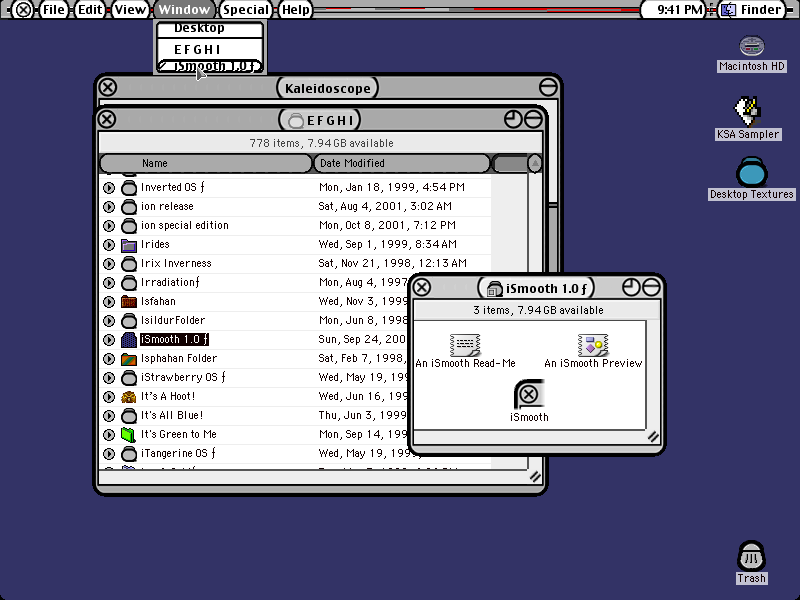The width and height of the screenshot is (800, 600).
Task: Click the It's Green to Me folder icon
Action: [129, 435]
